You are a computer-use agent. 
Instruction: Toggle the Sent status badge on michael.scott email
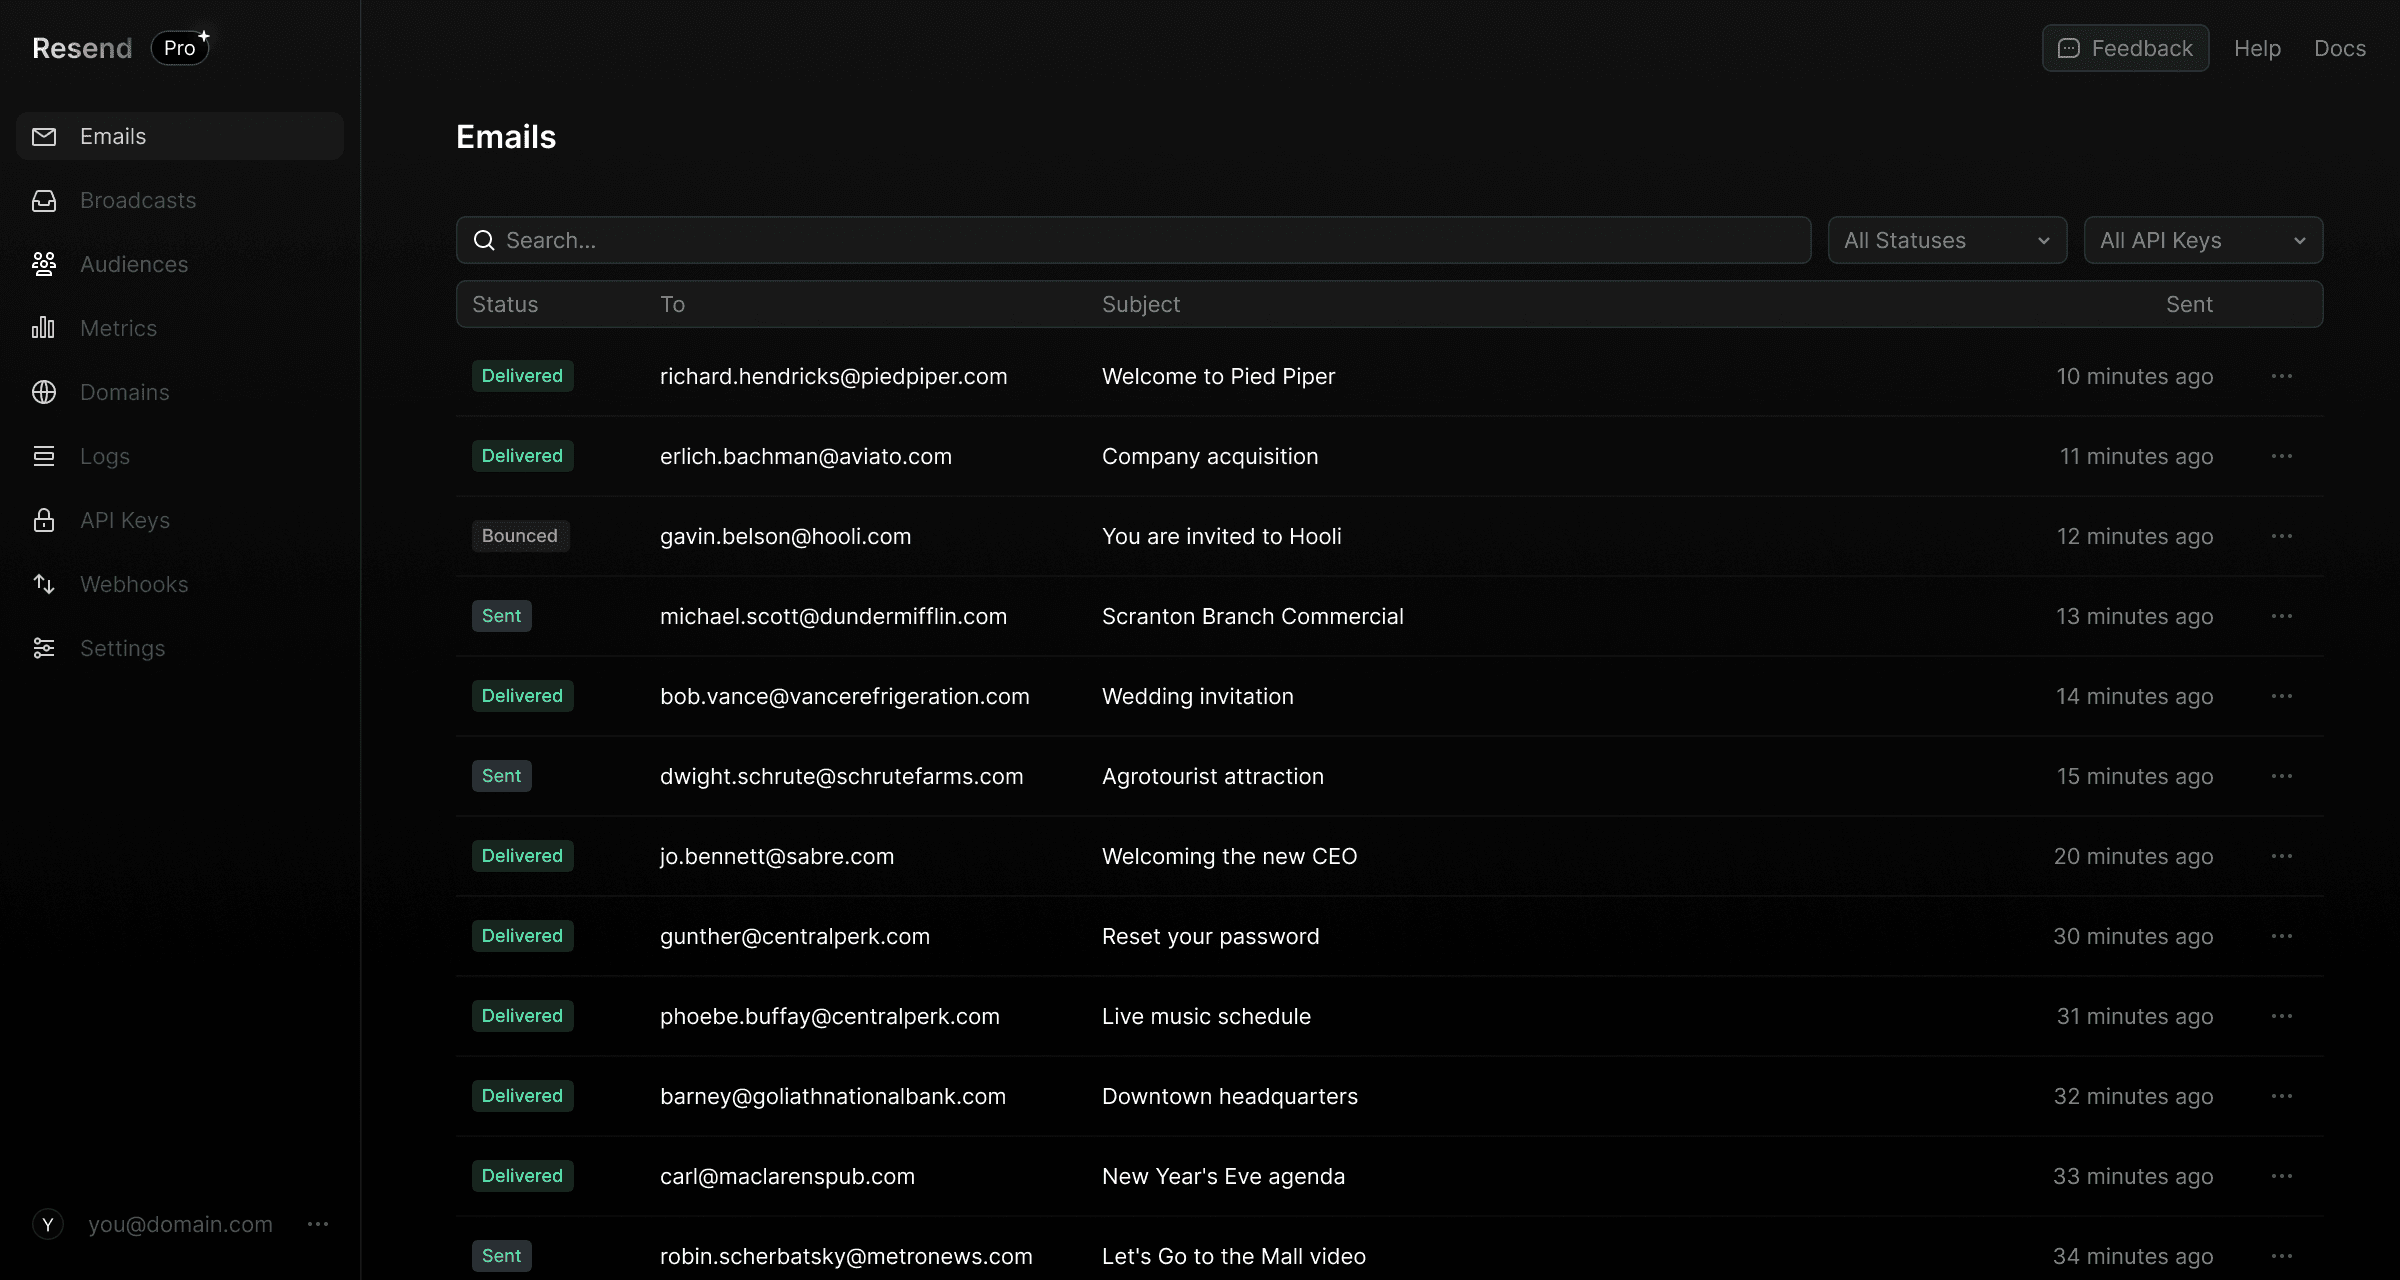500,616
